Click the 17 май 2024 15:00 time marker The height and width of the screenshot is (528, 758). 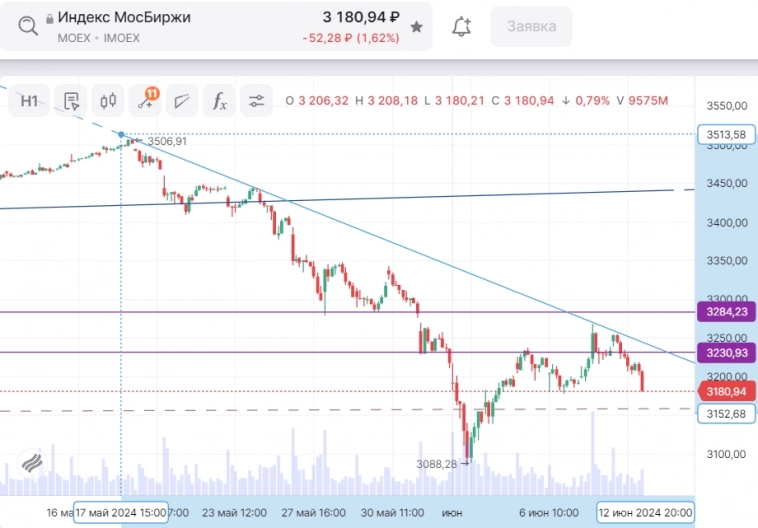[x=121, y=511]
